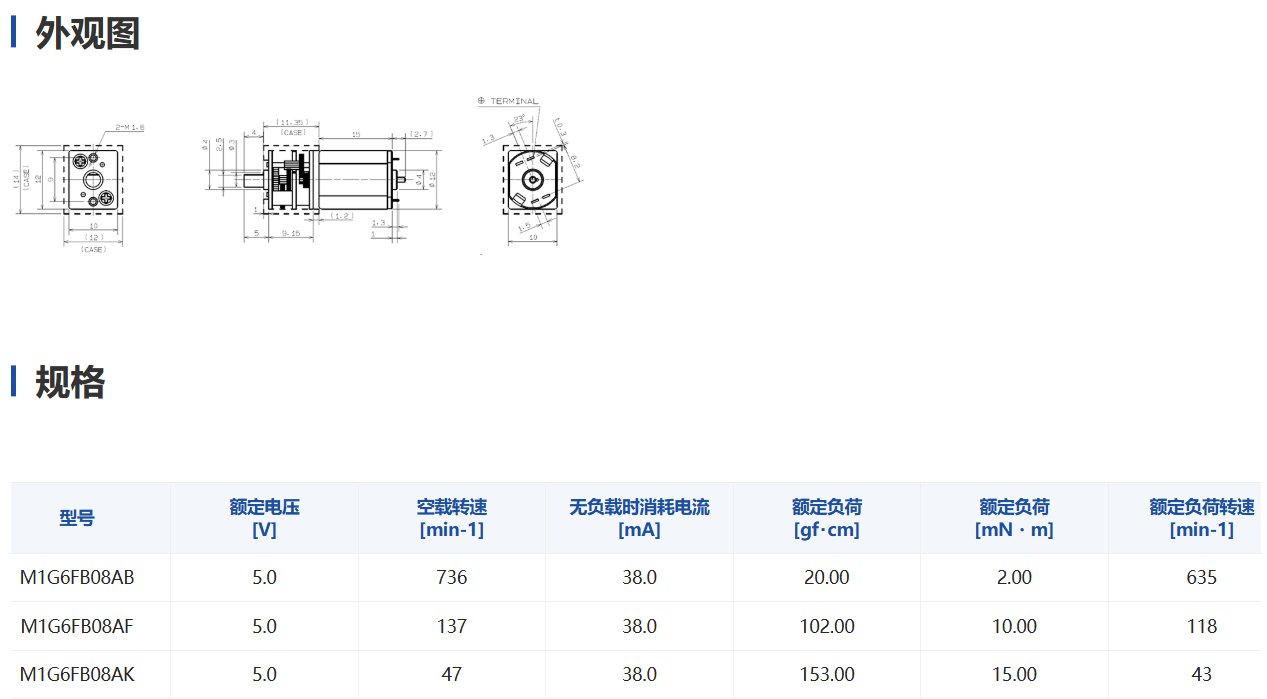The image size is (1267, 699).
Task: Click the rated load value 15.00
Action: 1014,674
